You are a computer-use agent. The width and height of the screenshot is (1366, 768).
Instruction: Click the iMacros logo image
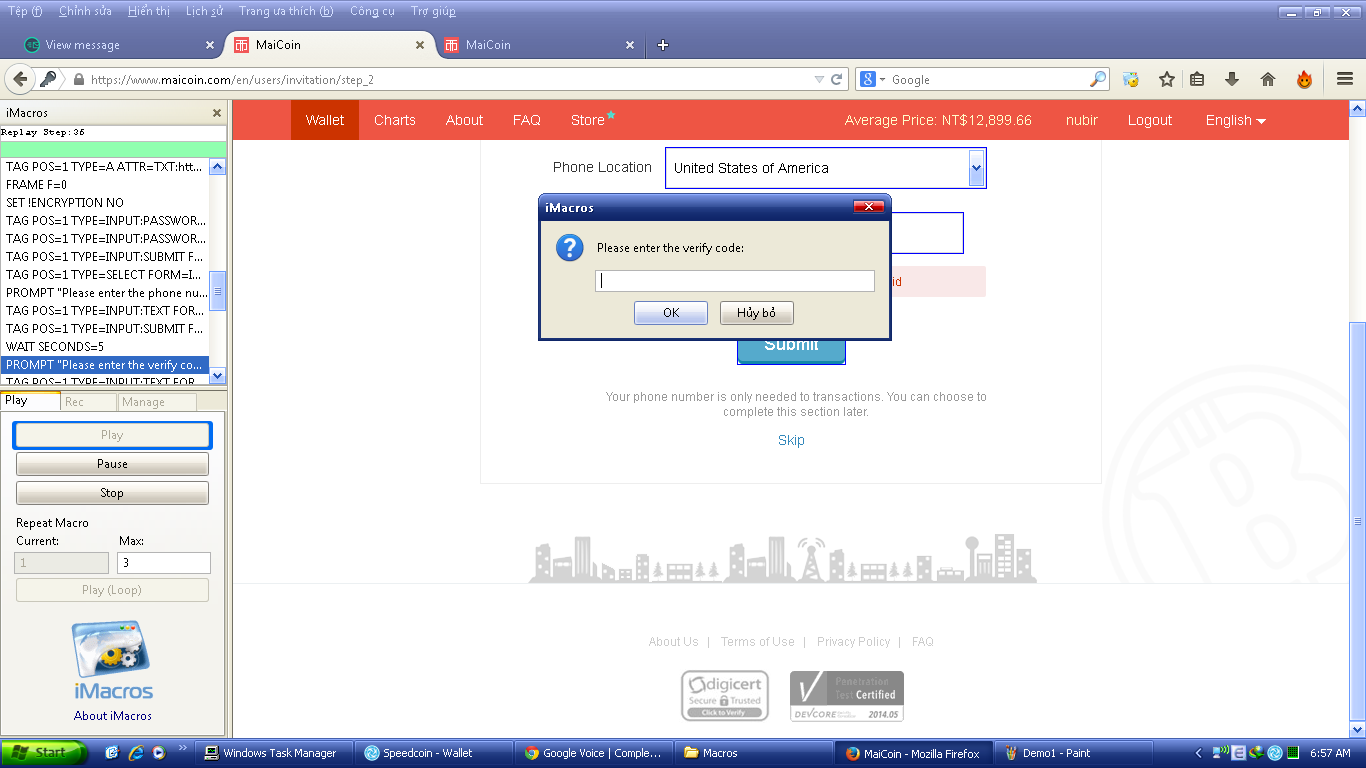click(112, 660)
